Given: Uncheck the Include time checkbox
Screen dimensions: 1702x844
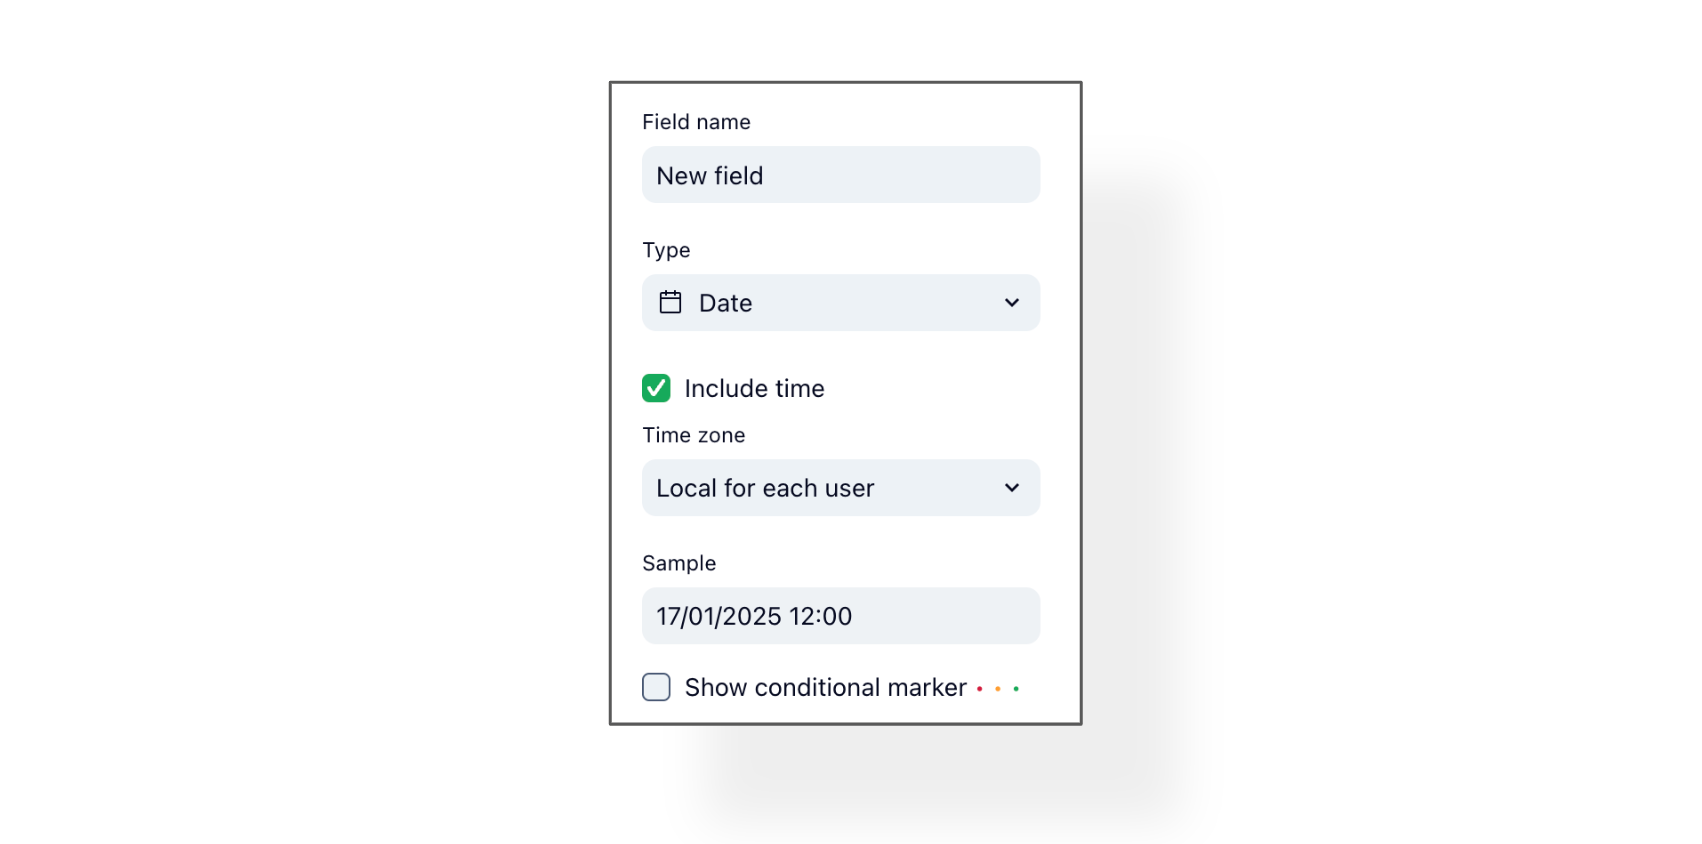Looking at the screenshot, I should tap(656, 388).
